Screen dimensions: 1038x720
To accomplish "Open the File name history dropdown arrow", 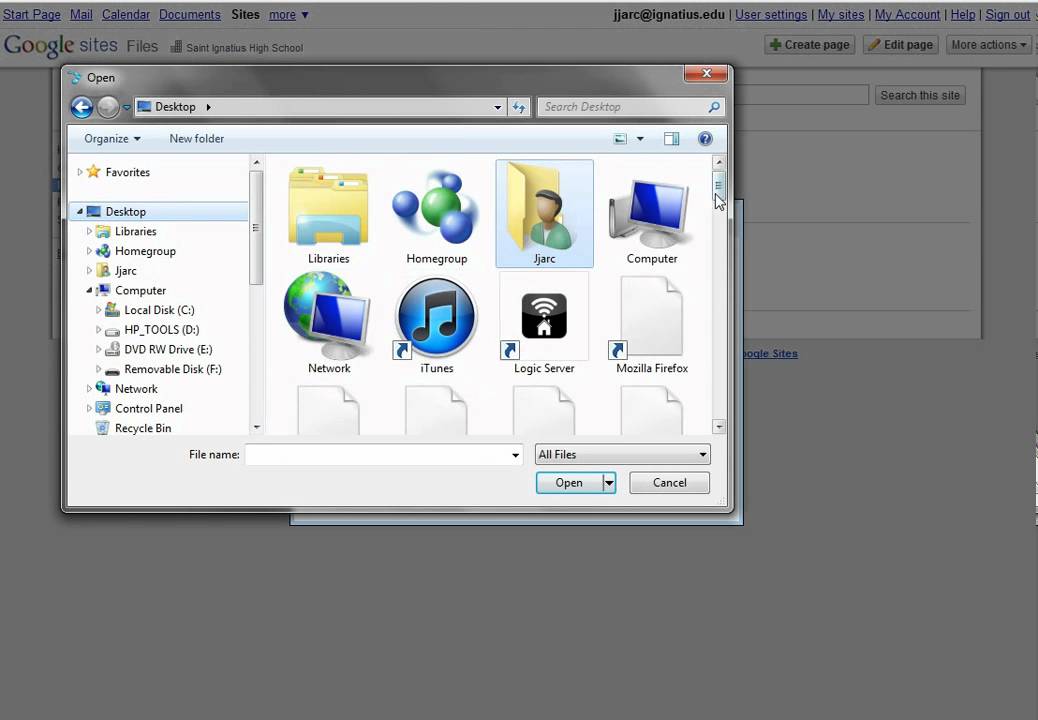I will click(515, 455).
